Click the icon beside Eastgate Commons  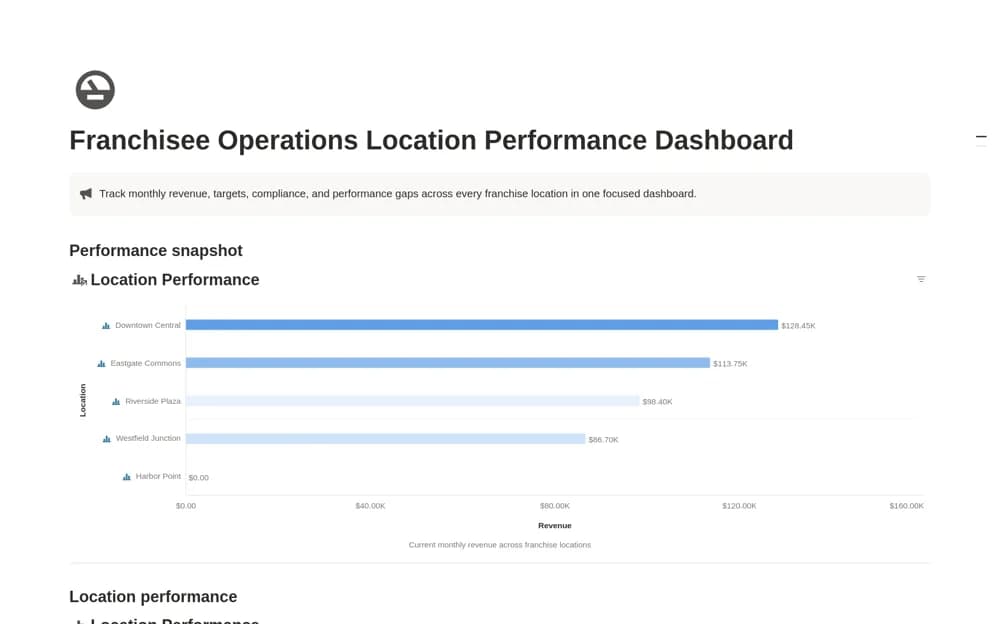coord(101,363)
